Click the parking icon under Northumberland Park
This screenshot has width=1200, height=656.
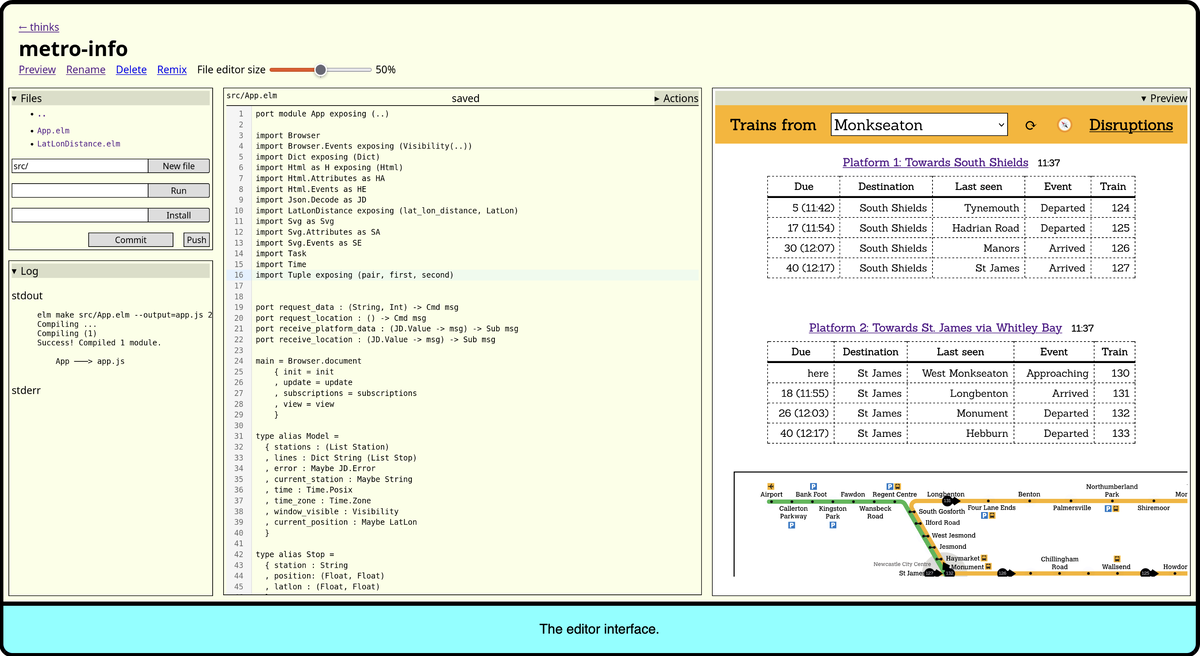pos(1108,508)
